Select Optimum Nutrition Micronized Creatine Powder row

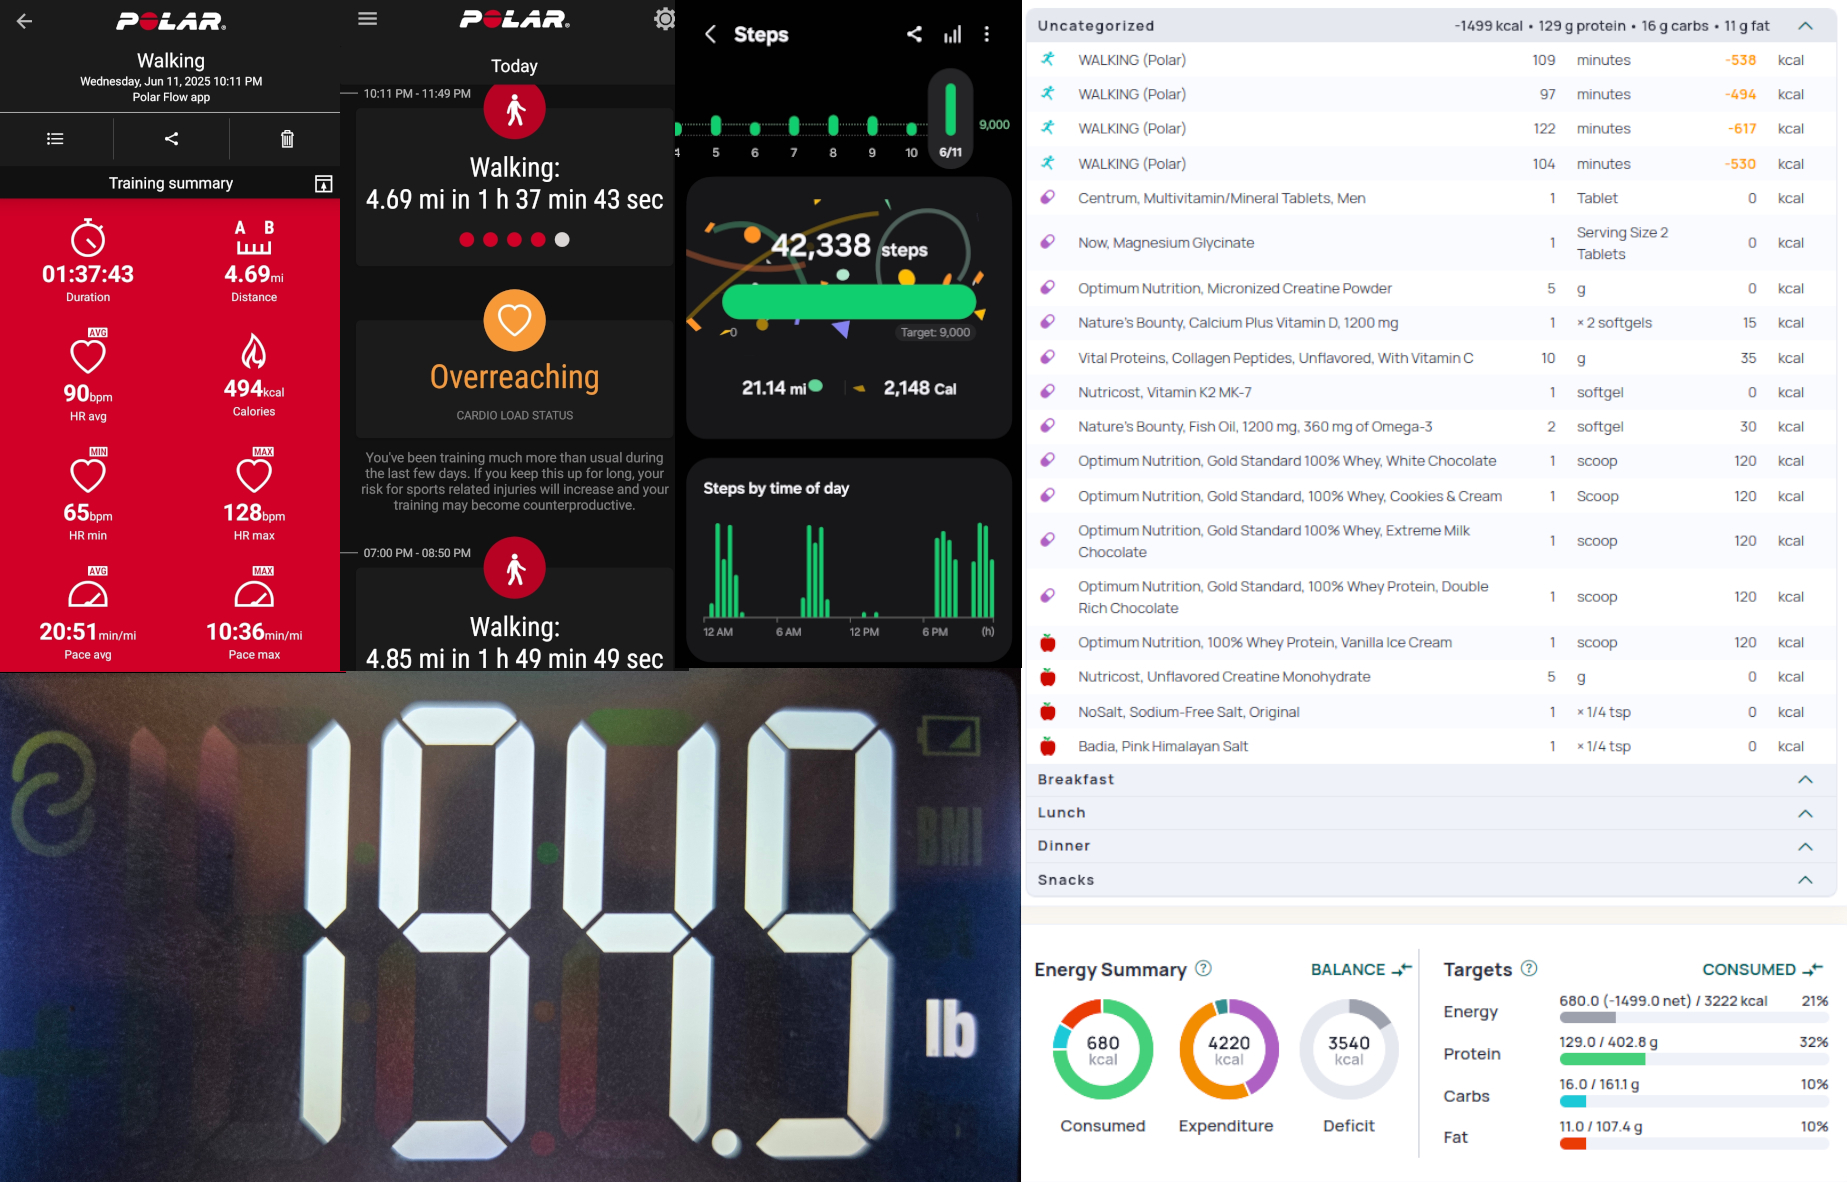1430,288
